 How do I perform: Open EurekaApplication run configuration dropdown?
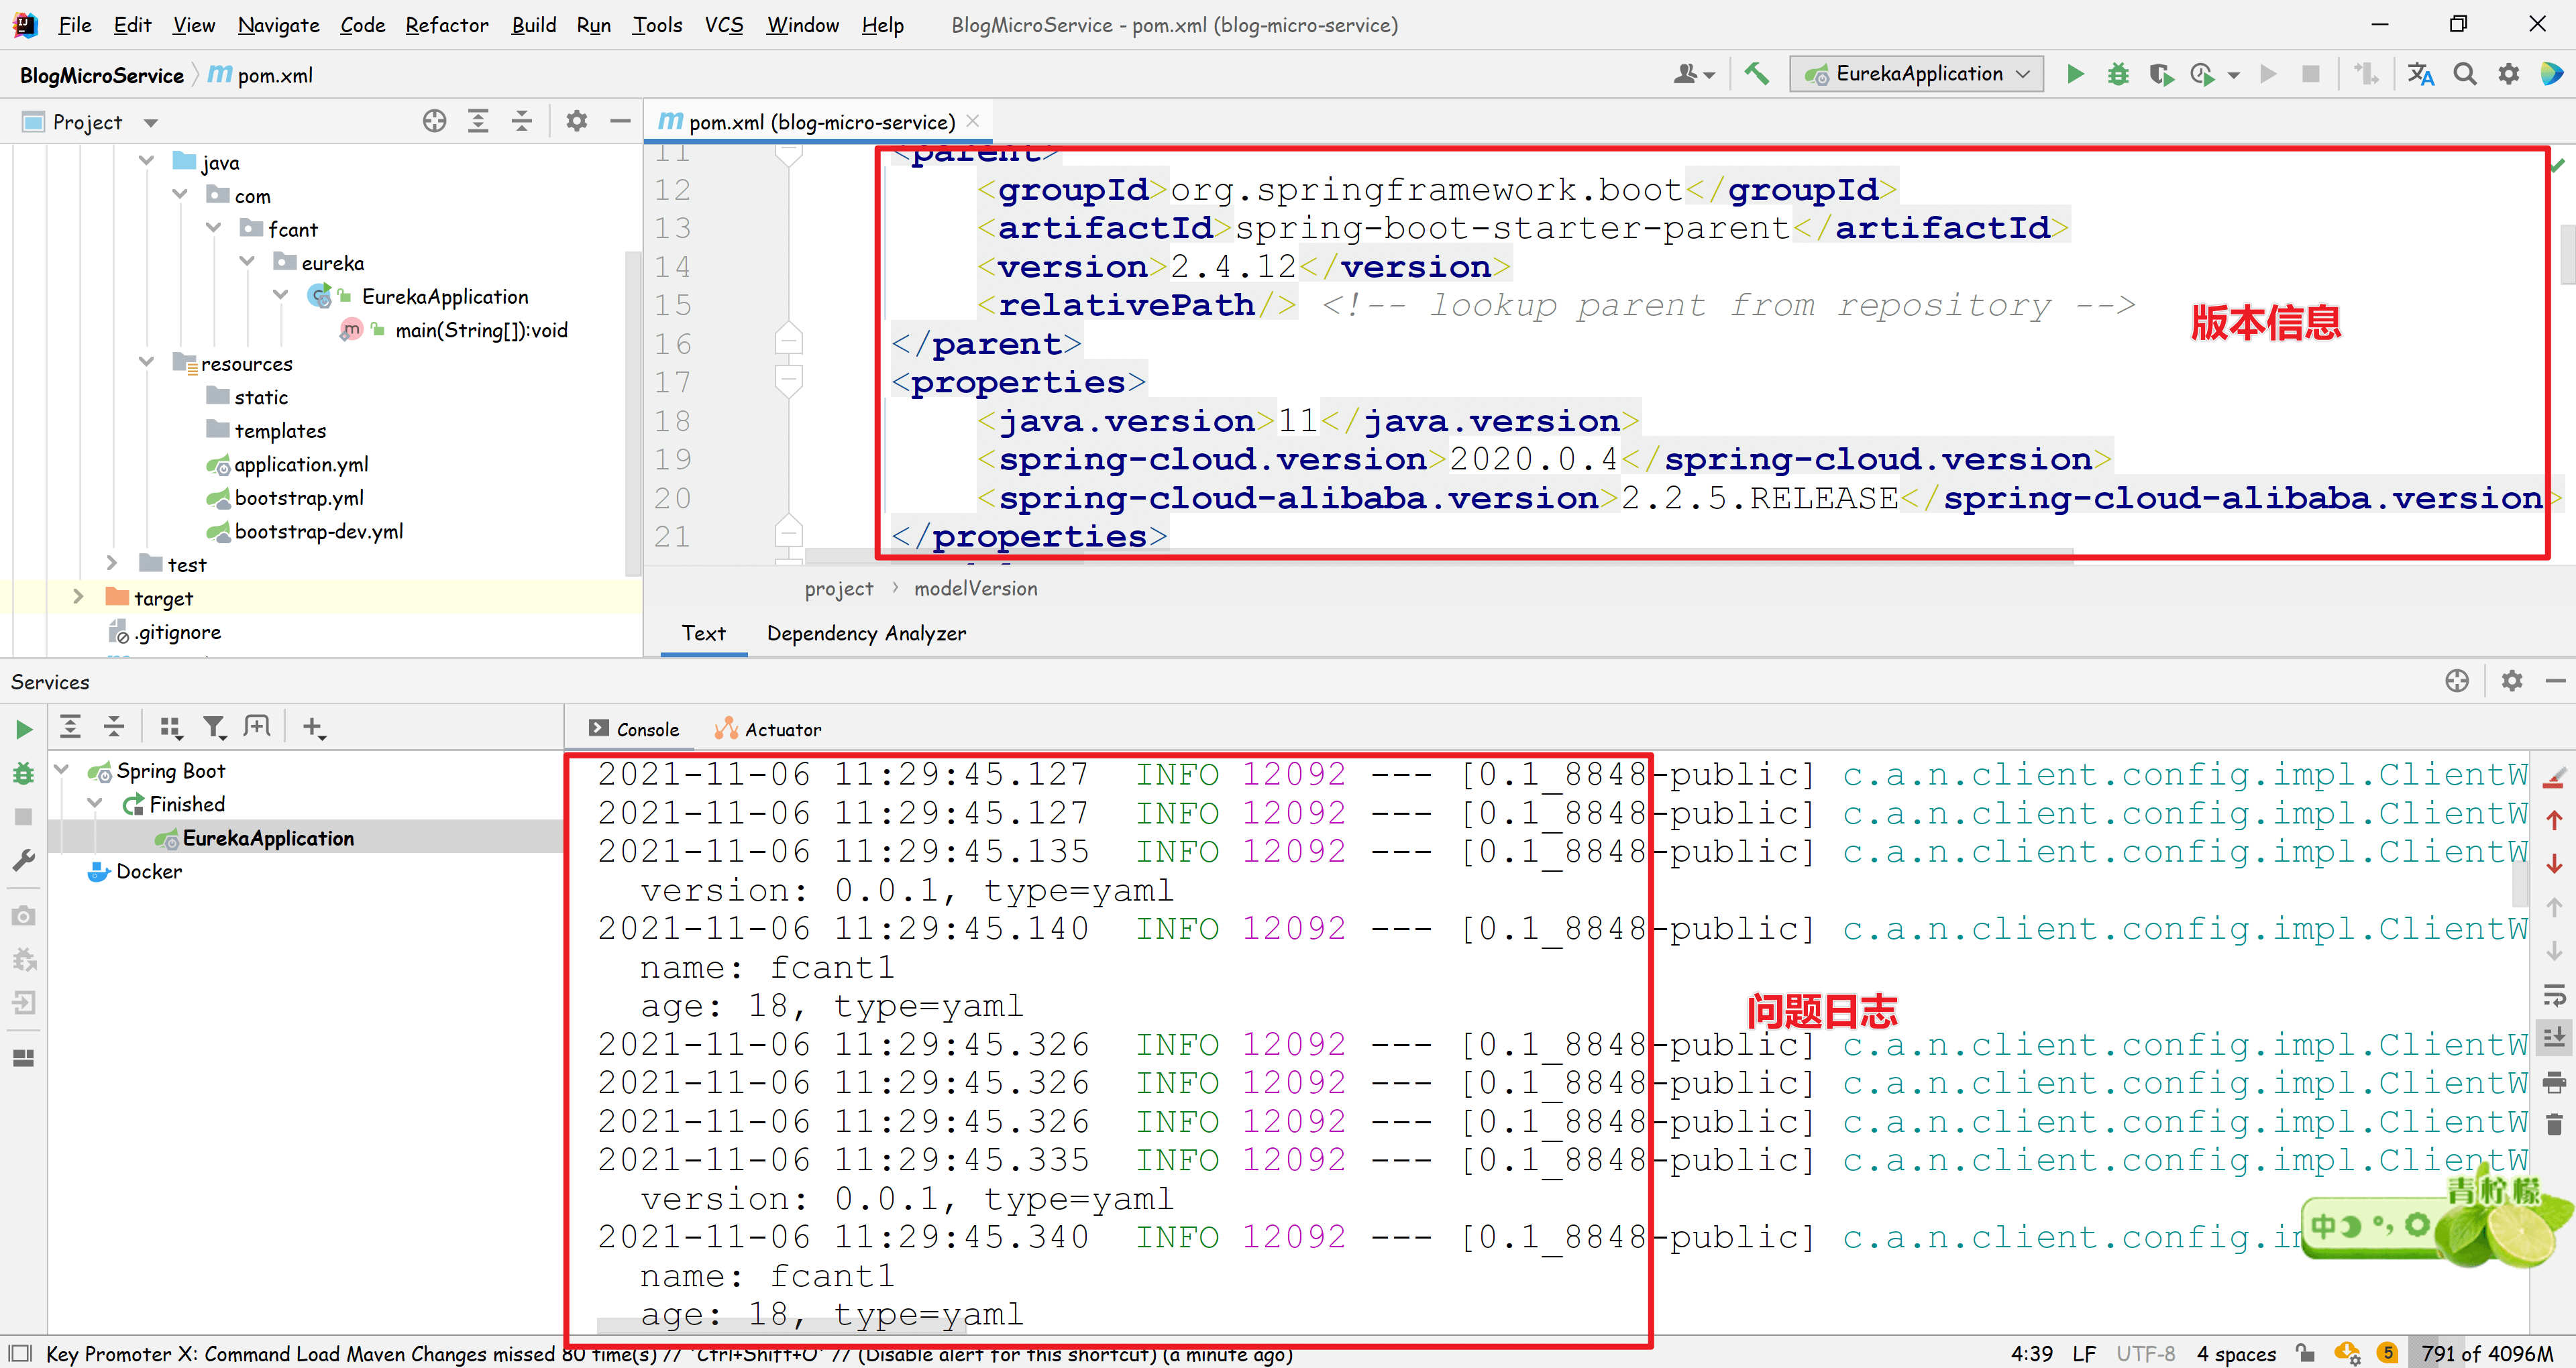click(1918, 74)
